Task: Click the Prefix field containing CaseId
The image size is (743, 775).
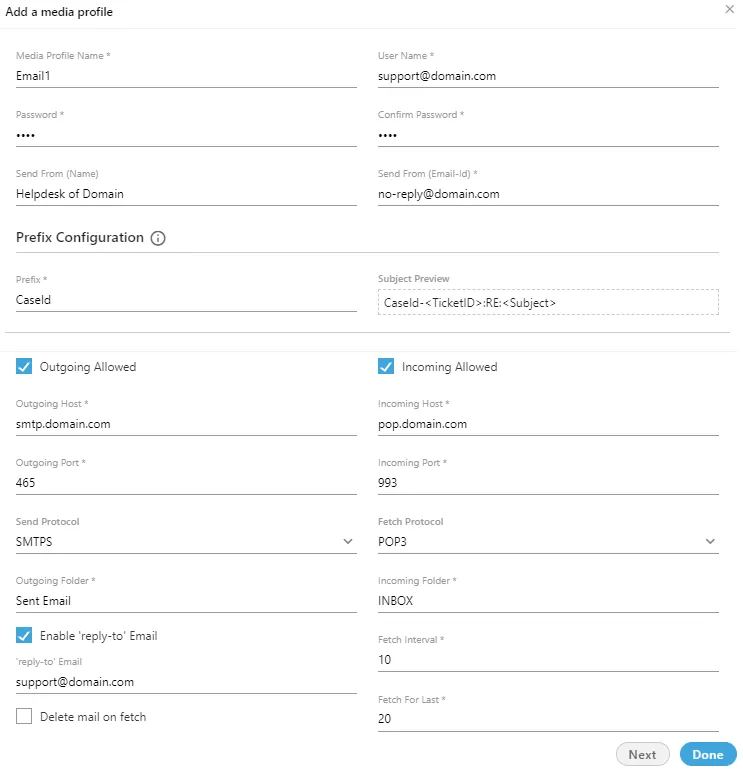Action: coord(186,301)
